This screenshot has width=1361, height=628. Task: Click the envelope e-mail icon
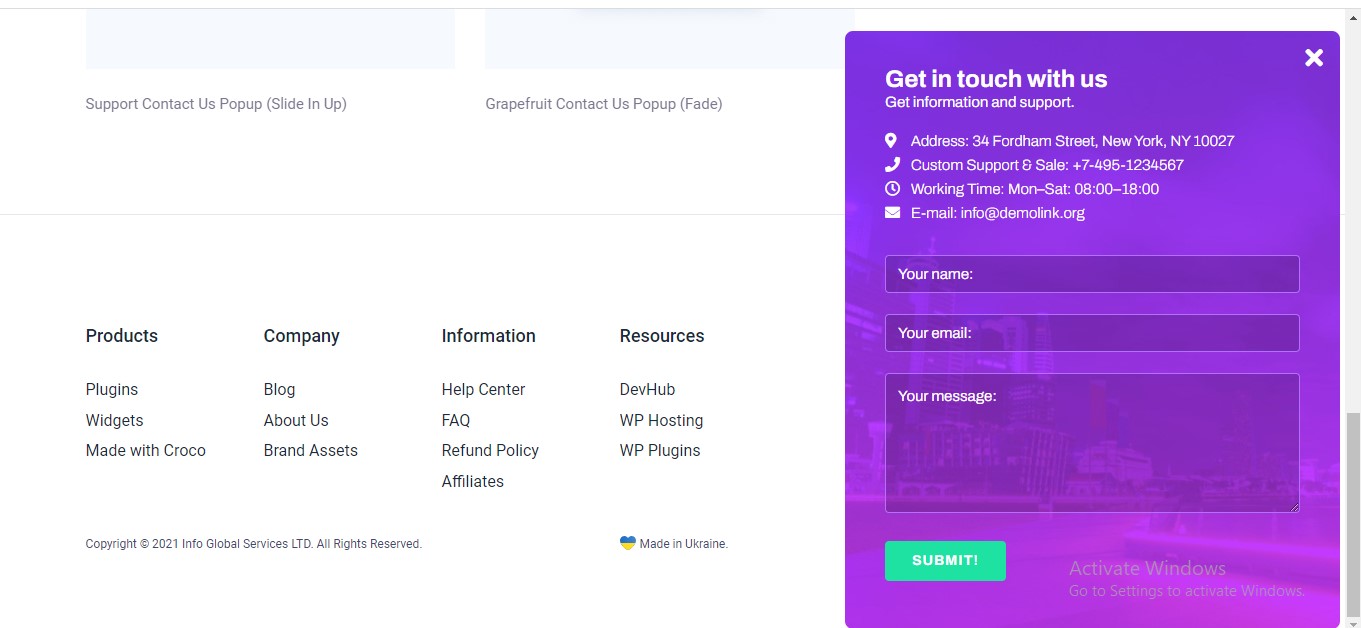click(x=892, y=213)
